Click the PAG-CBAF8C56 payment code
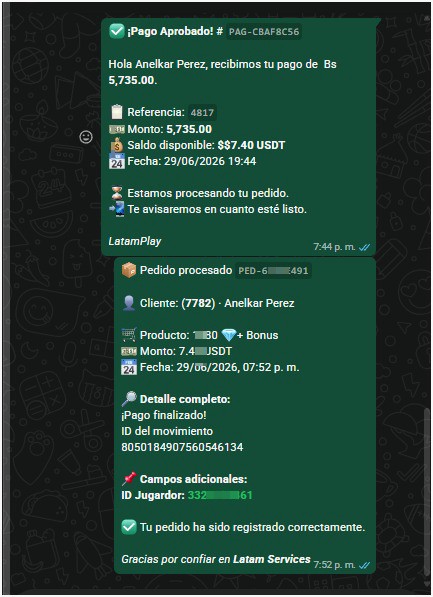Screen dimensions: 433x597 point(264,32)
